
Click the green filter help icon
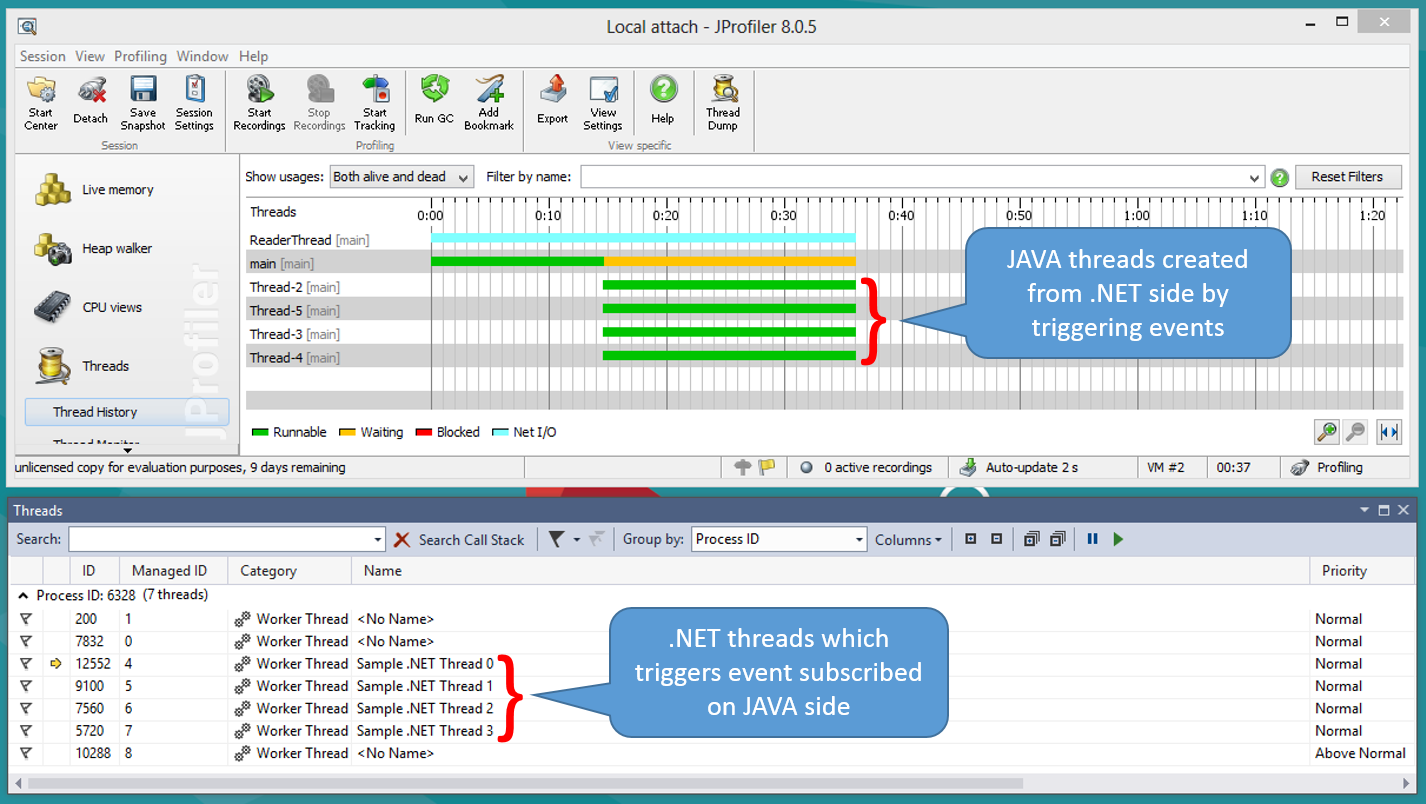(x=1279, y=178)
